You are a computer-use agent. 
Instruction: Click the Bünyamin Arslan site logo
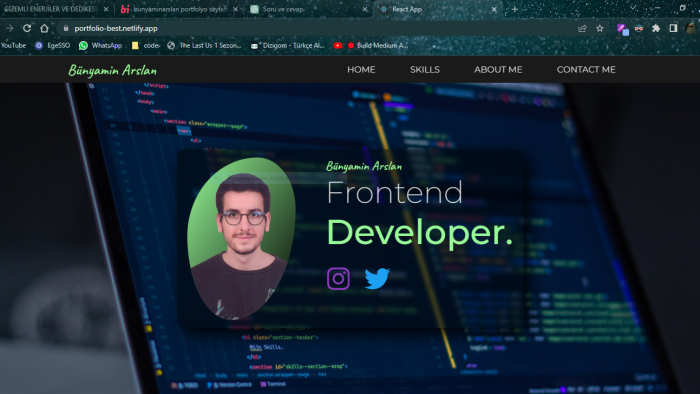112,71
